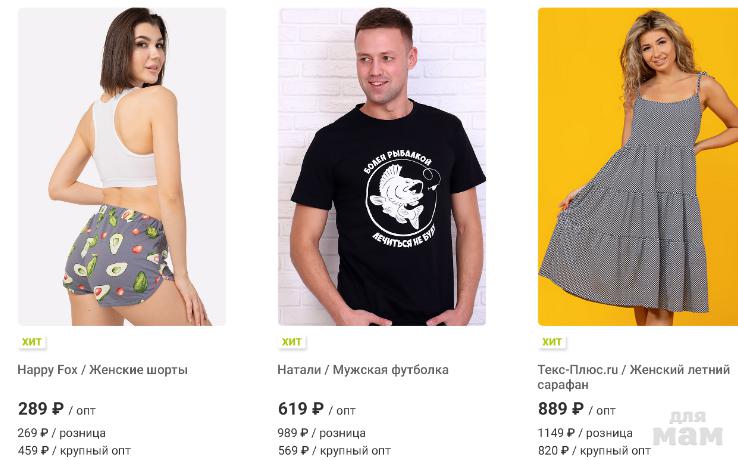
Task: Open the Натали / Мужская футболка link
Action: tap(363, 370)
